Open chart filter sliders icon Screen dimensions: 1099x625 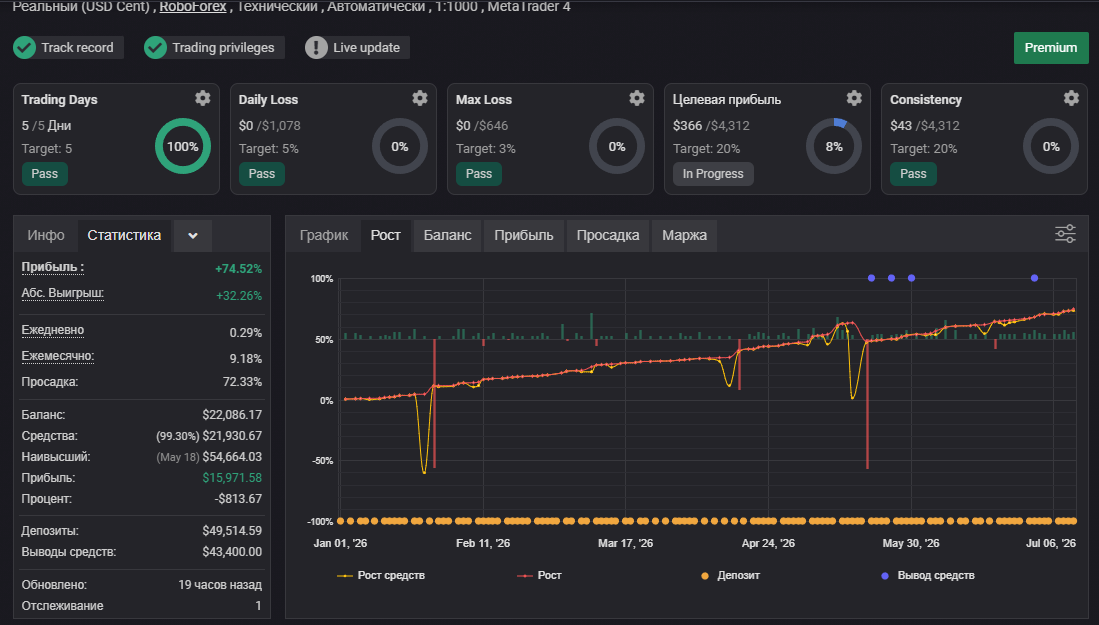tap(1065, 234)
